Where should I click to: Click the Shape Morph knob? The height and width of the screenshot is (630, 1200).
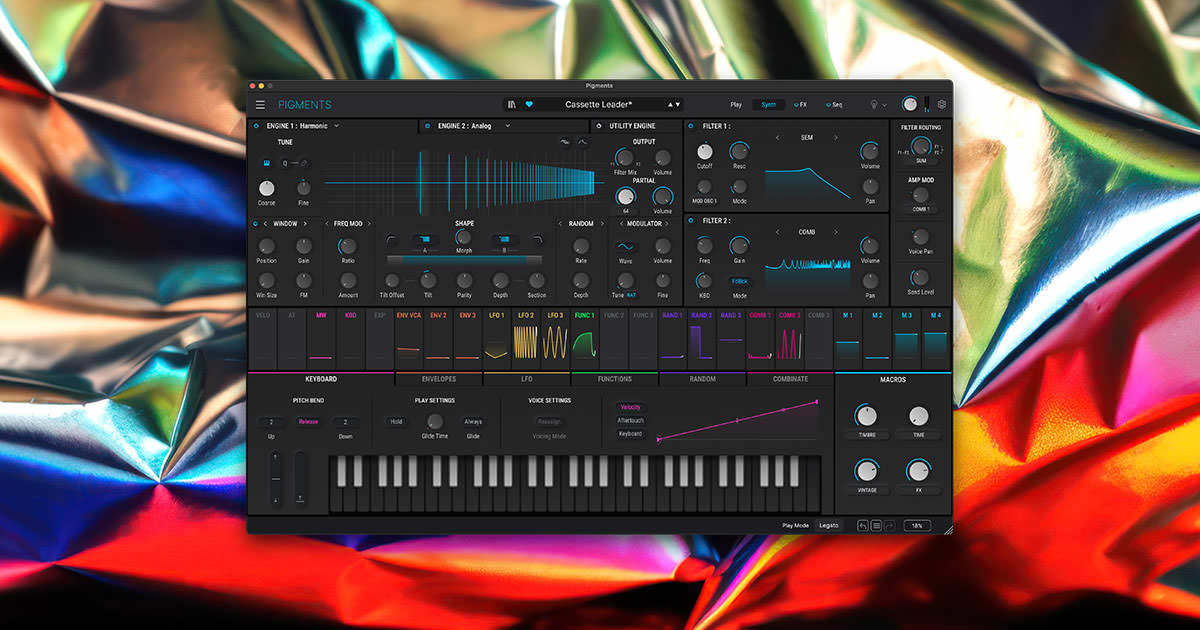point(463,238)
